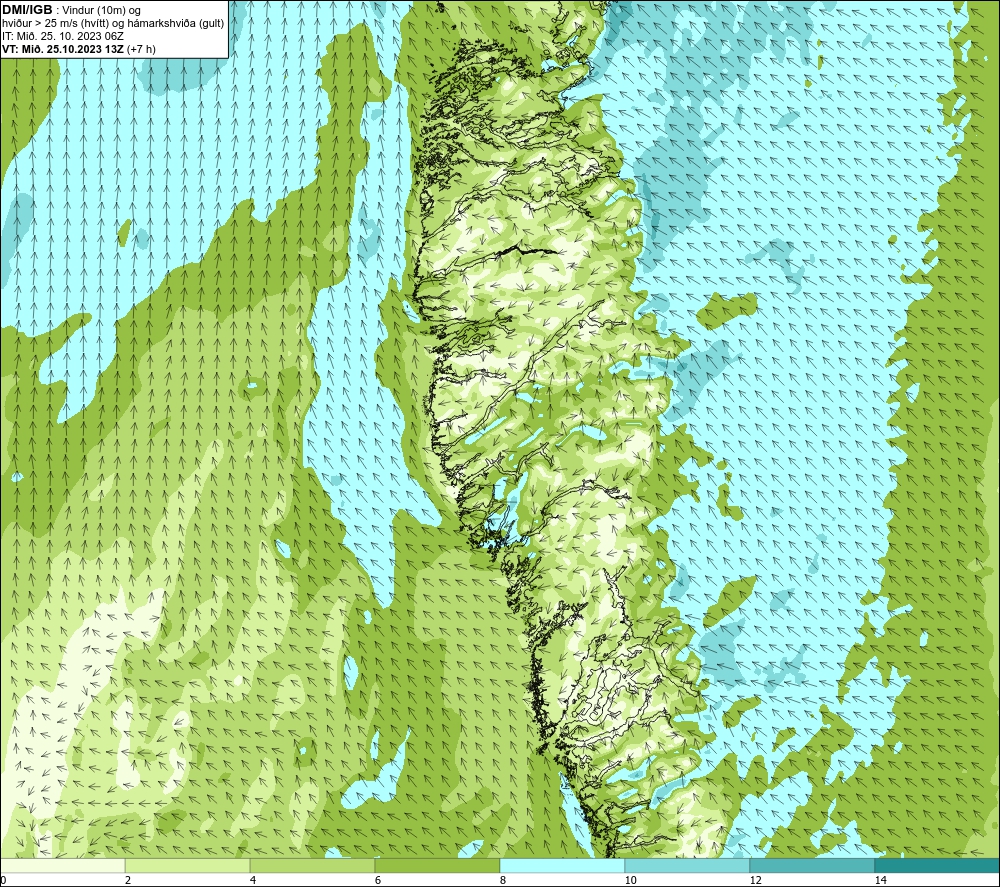Click the 'Vindur (10m) og' label
This screenshot has height=887, width=1000.
click(102, 11)
